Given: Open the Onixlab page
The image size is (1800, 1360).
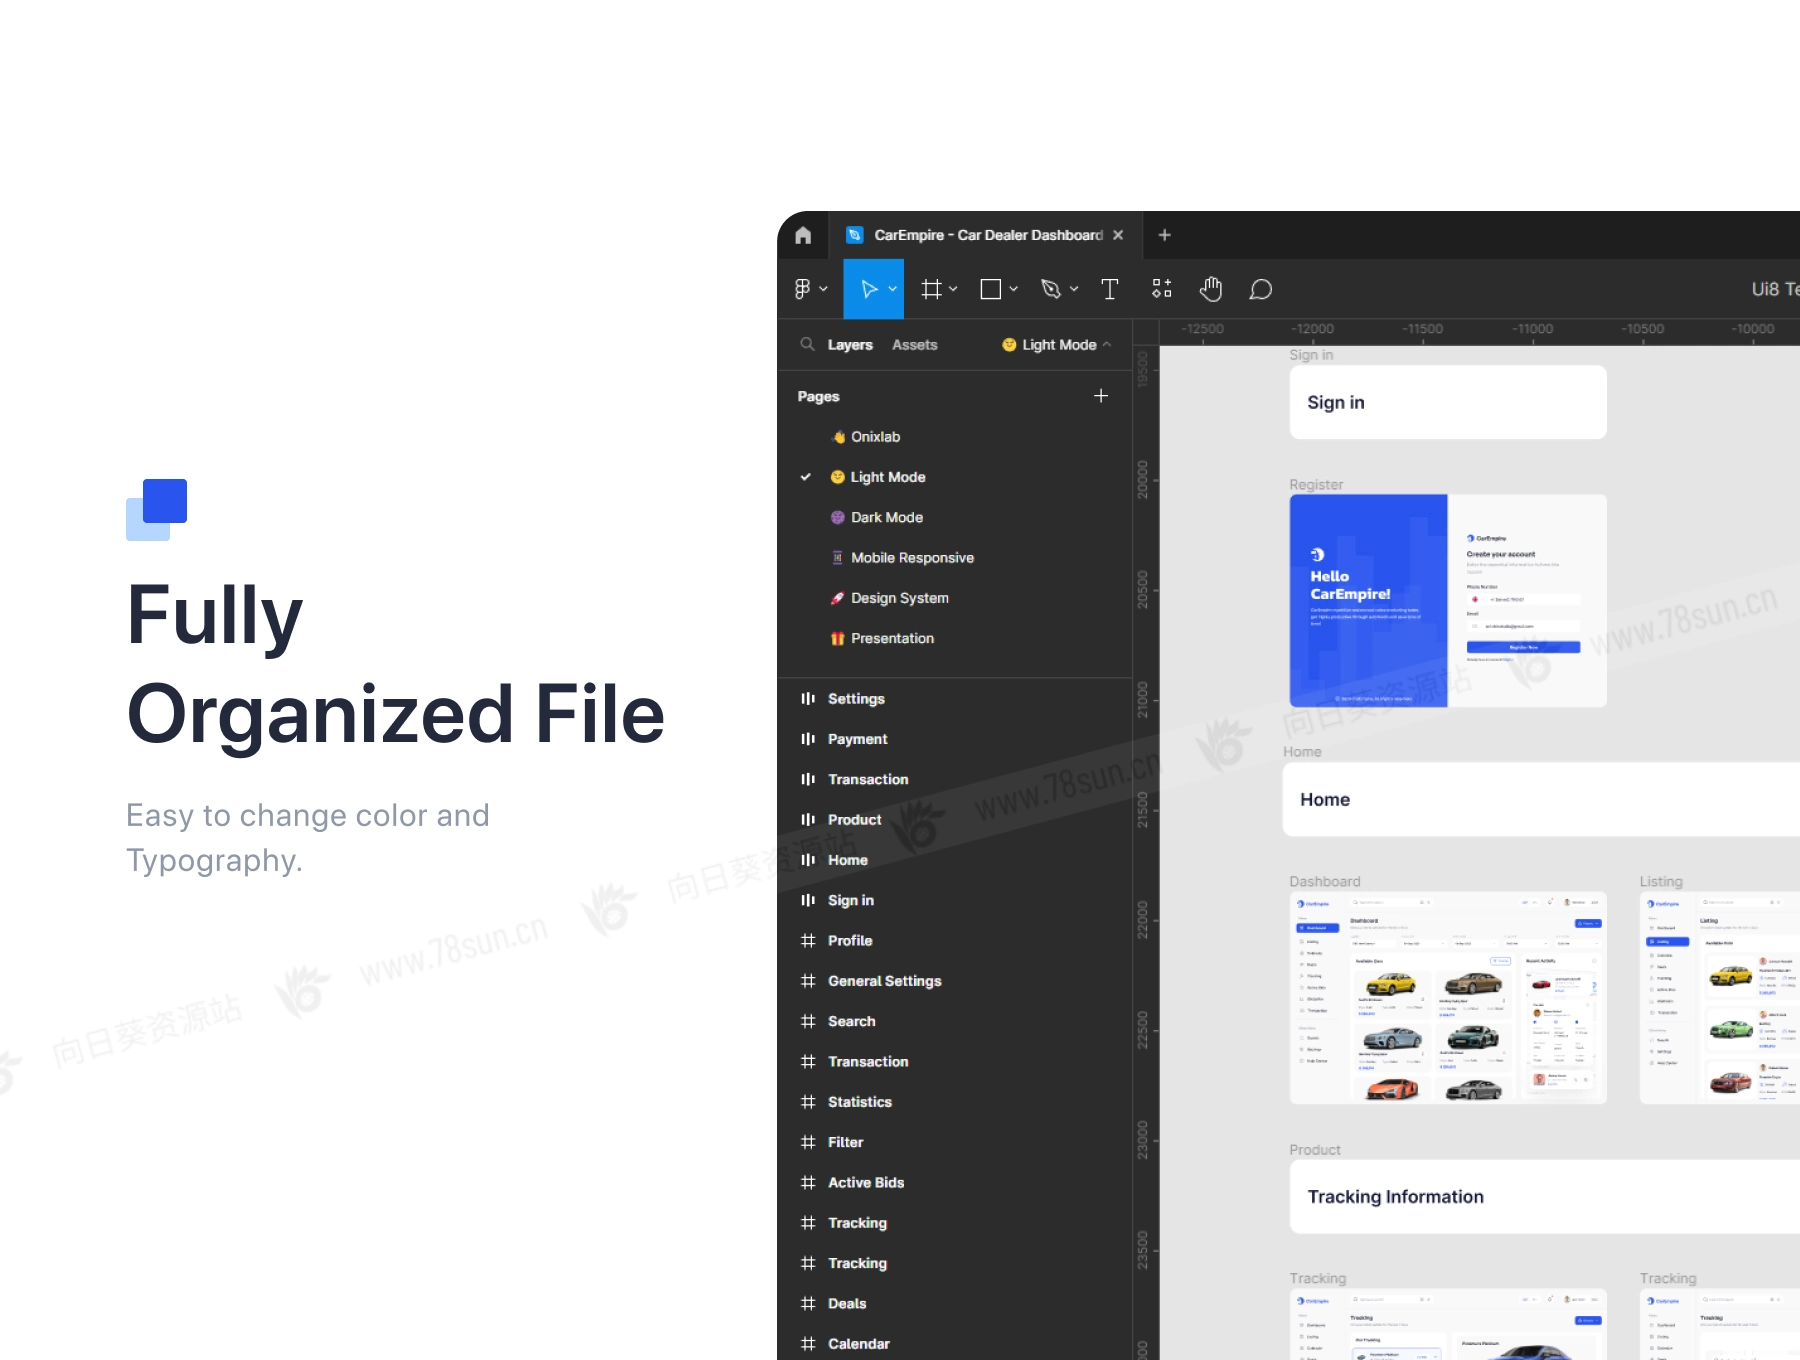Looking at the screenshot, I should click(x=954, y=437).
